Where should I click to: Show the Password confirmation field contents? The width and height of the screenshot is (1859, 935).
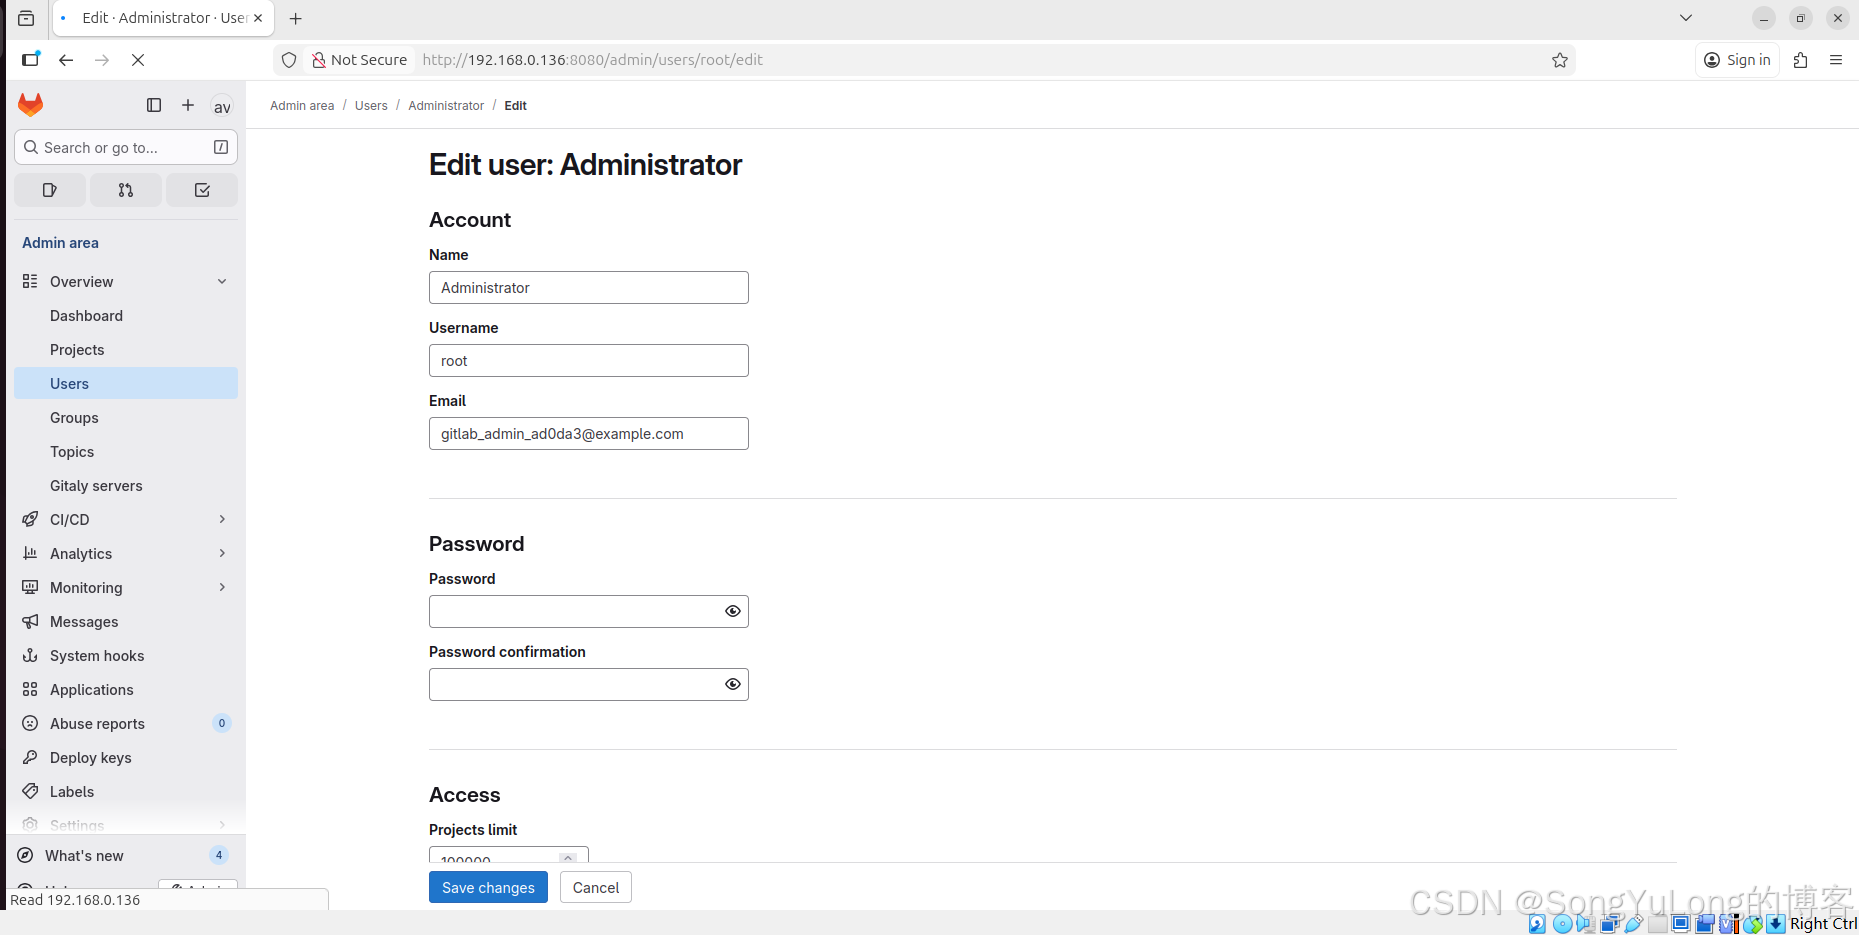(732, 684)
